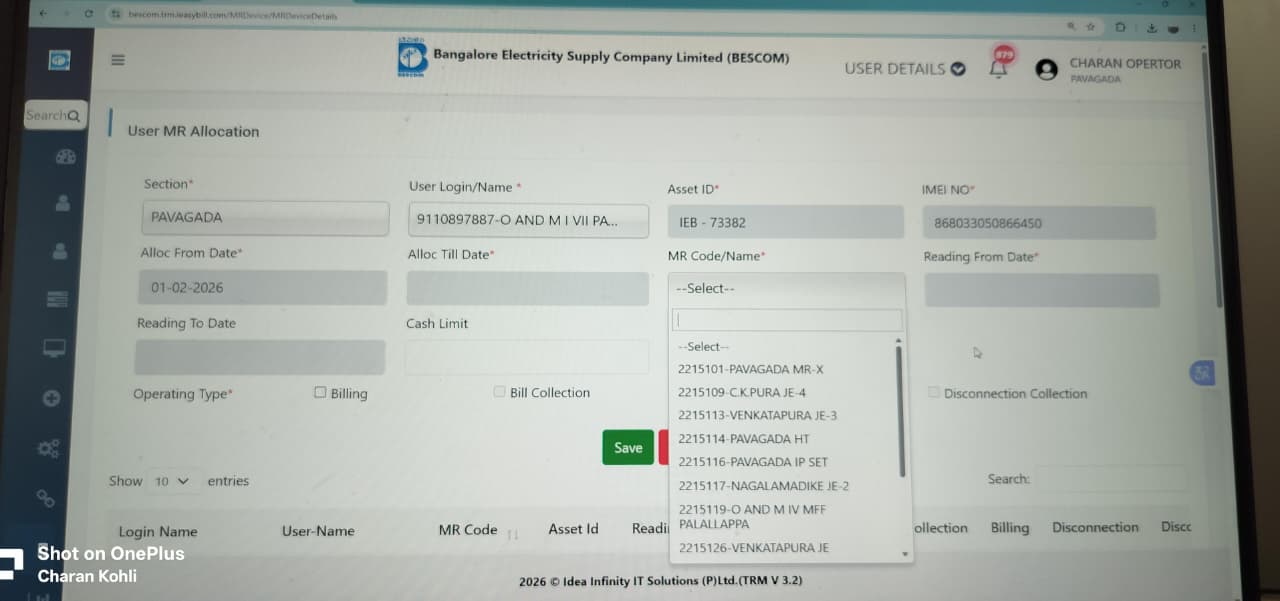Sort by User-Name column header

click(x=318, y=531)
